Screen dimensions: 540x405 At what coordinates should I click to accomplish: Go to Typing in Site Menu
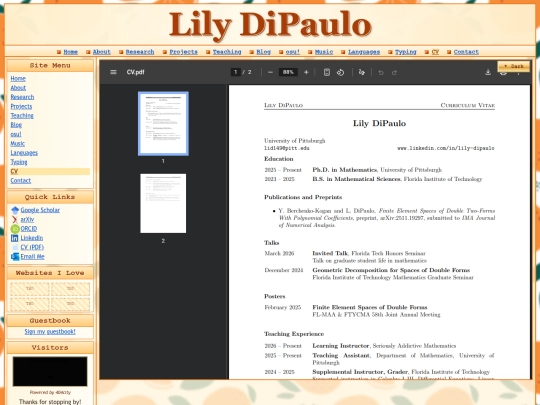(x=19, y=162)
